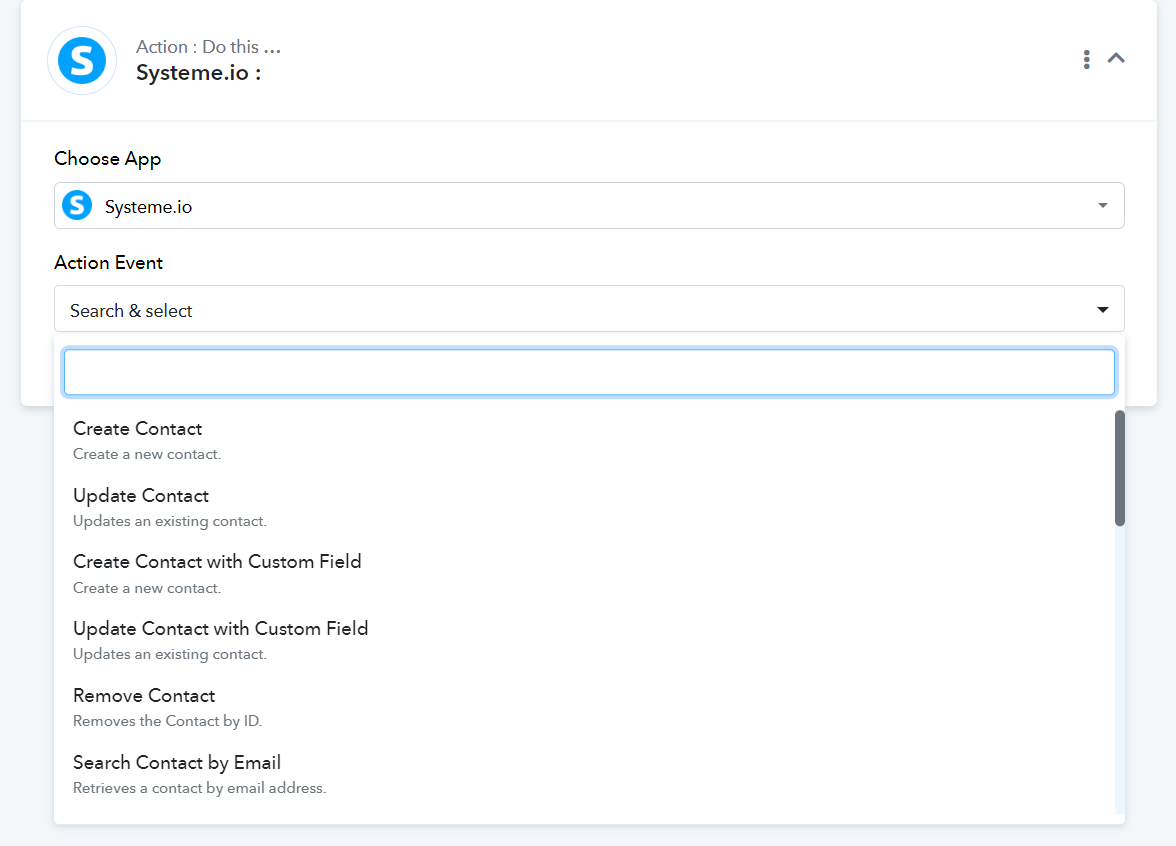Select the Update Contact action
This screenshot has height=846, width=1176.
[x=589, y=508]
